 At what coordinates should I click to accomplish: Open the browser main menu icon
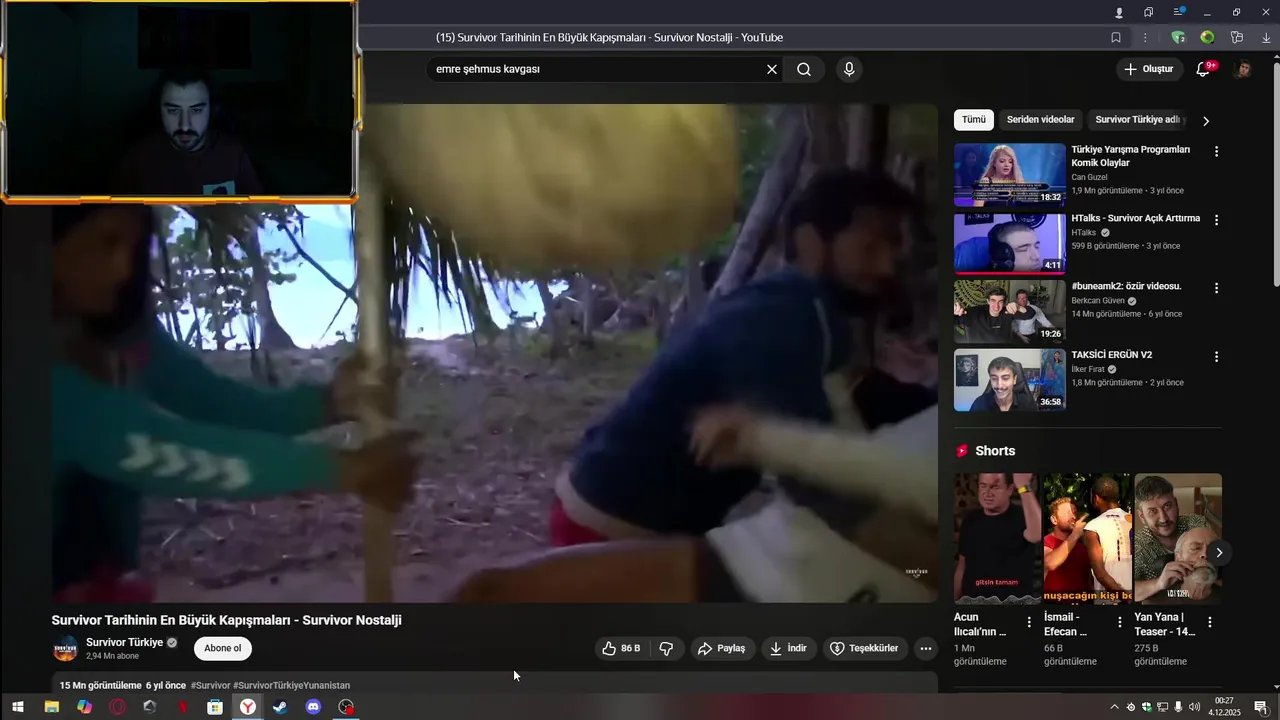click(x=1178, y=12)
